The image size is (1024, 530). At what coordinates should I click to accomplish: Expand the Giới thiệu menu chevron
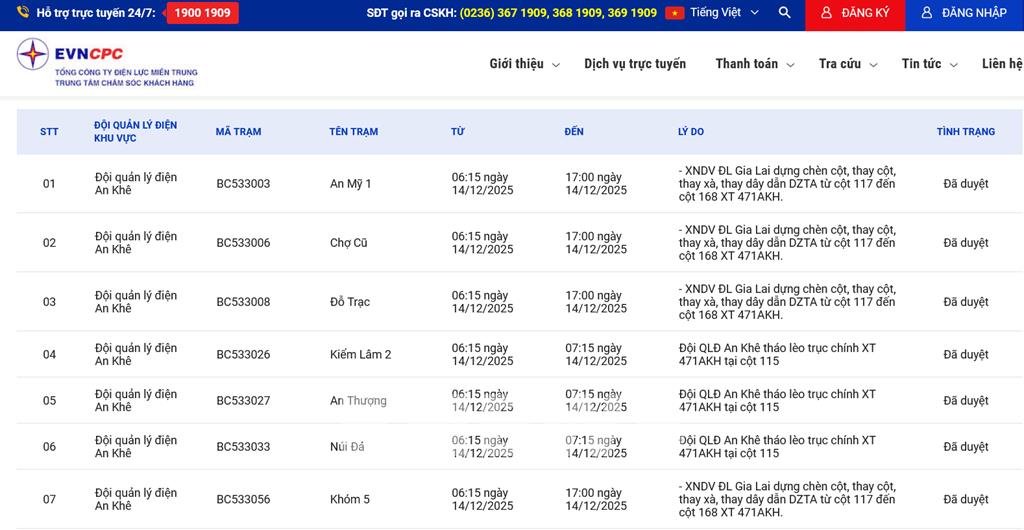point(556,65)
